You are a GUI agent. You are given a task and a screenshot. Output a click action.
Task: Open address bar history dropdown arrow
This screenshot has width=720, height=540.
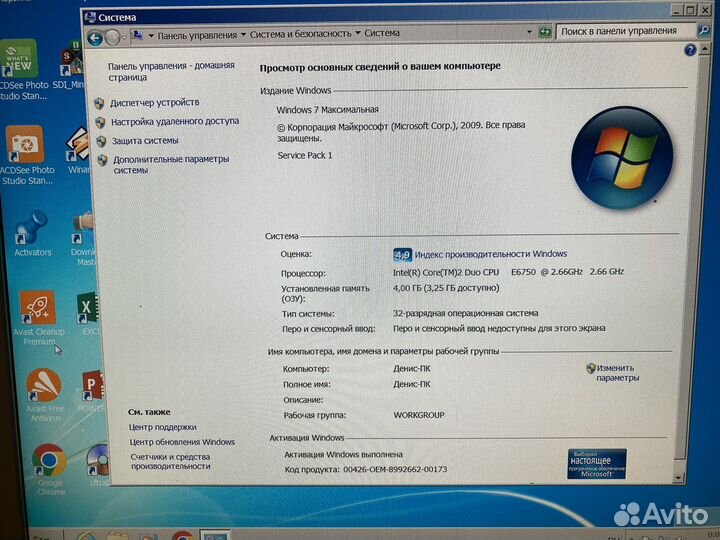coord(529,32)
